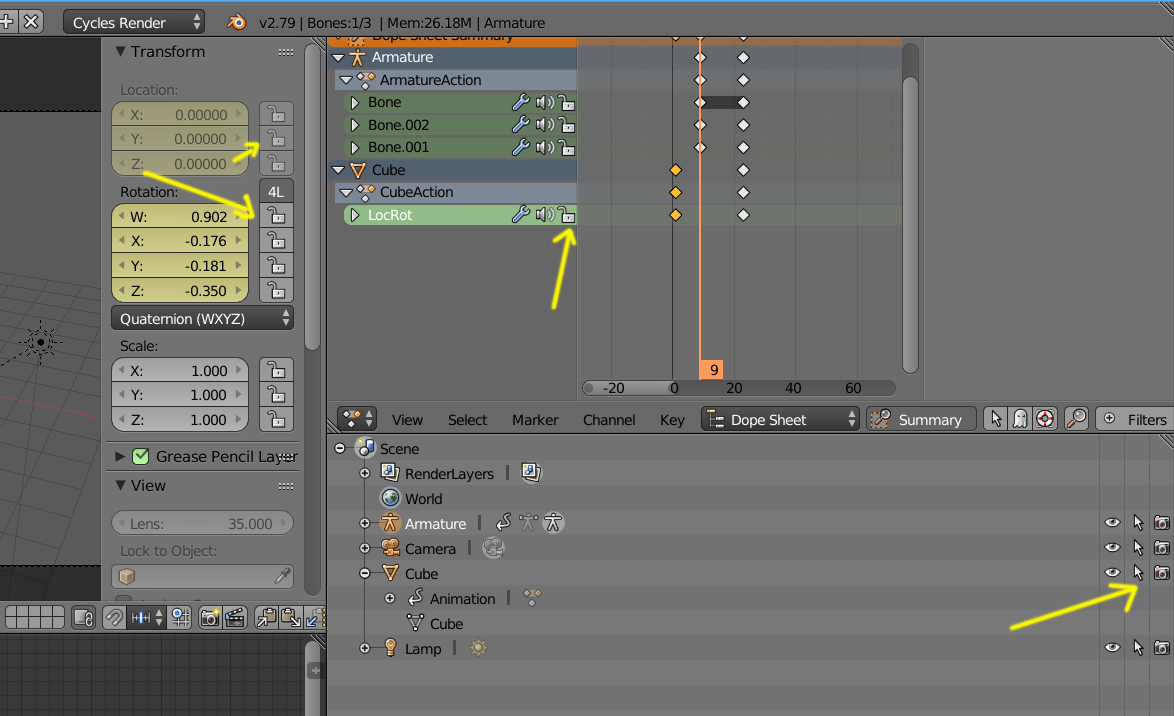Click the current frame marker labeled 9
The width and height of the screenshot is (1174, 716).
click(x=711, y=369)
